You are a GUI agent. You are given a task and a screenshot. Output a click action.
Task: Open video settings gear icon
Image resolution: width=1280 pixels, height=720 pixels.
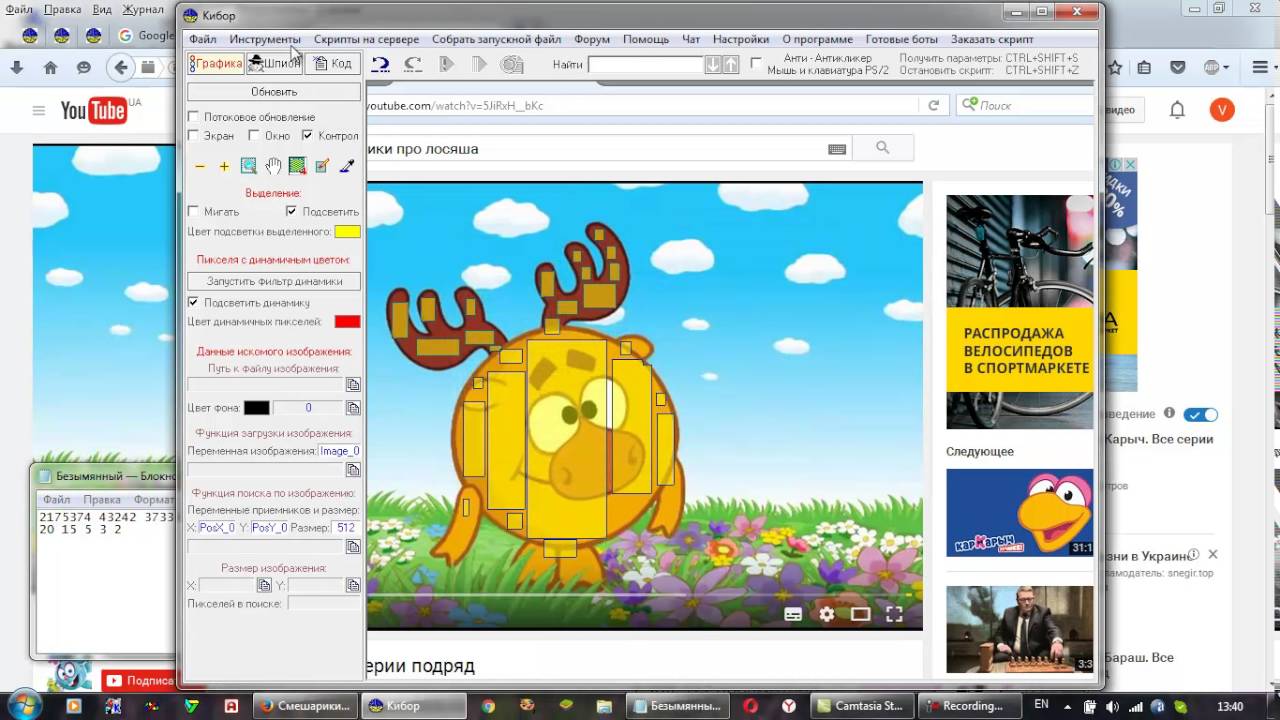coord(827,614)
